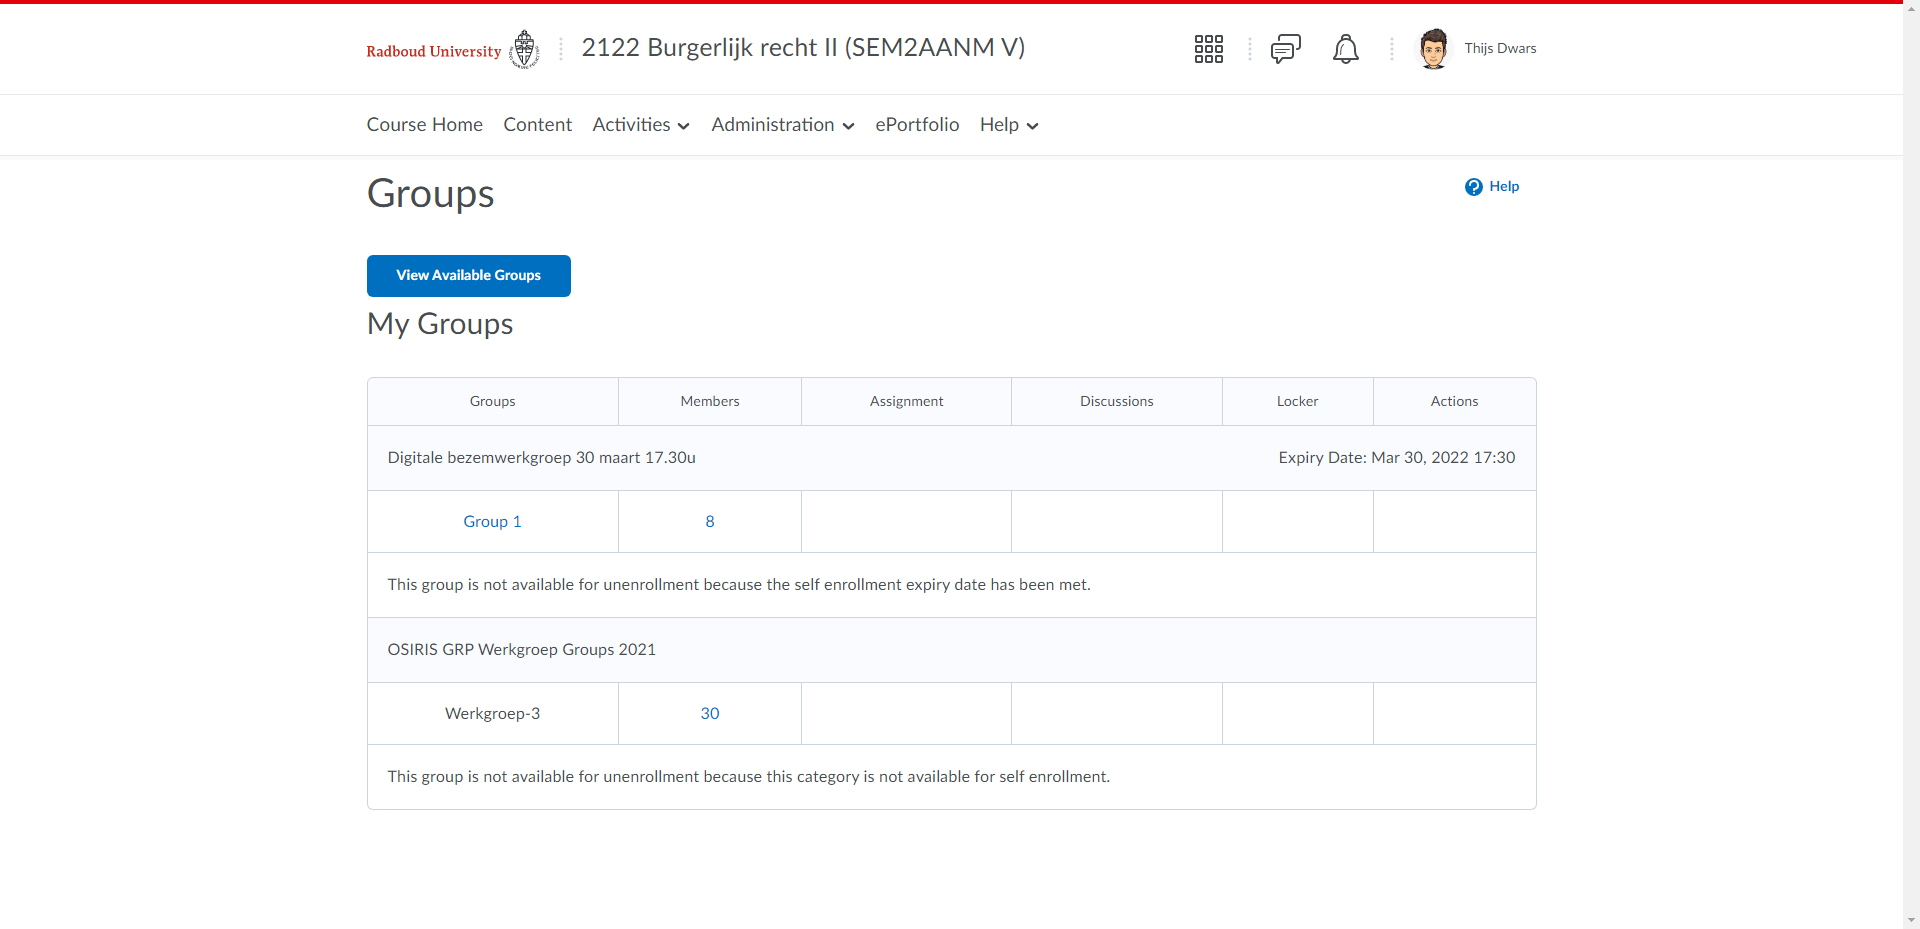The image size is (1920, 929).
Task: Expand the Administration dropdown menu
Action: pos(782,125)
